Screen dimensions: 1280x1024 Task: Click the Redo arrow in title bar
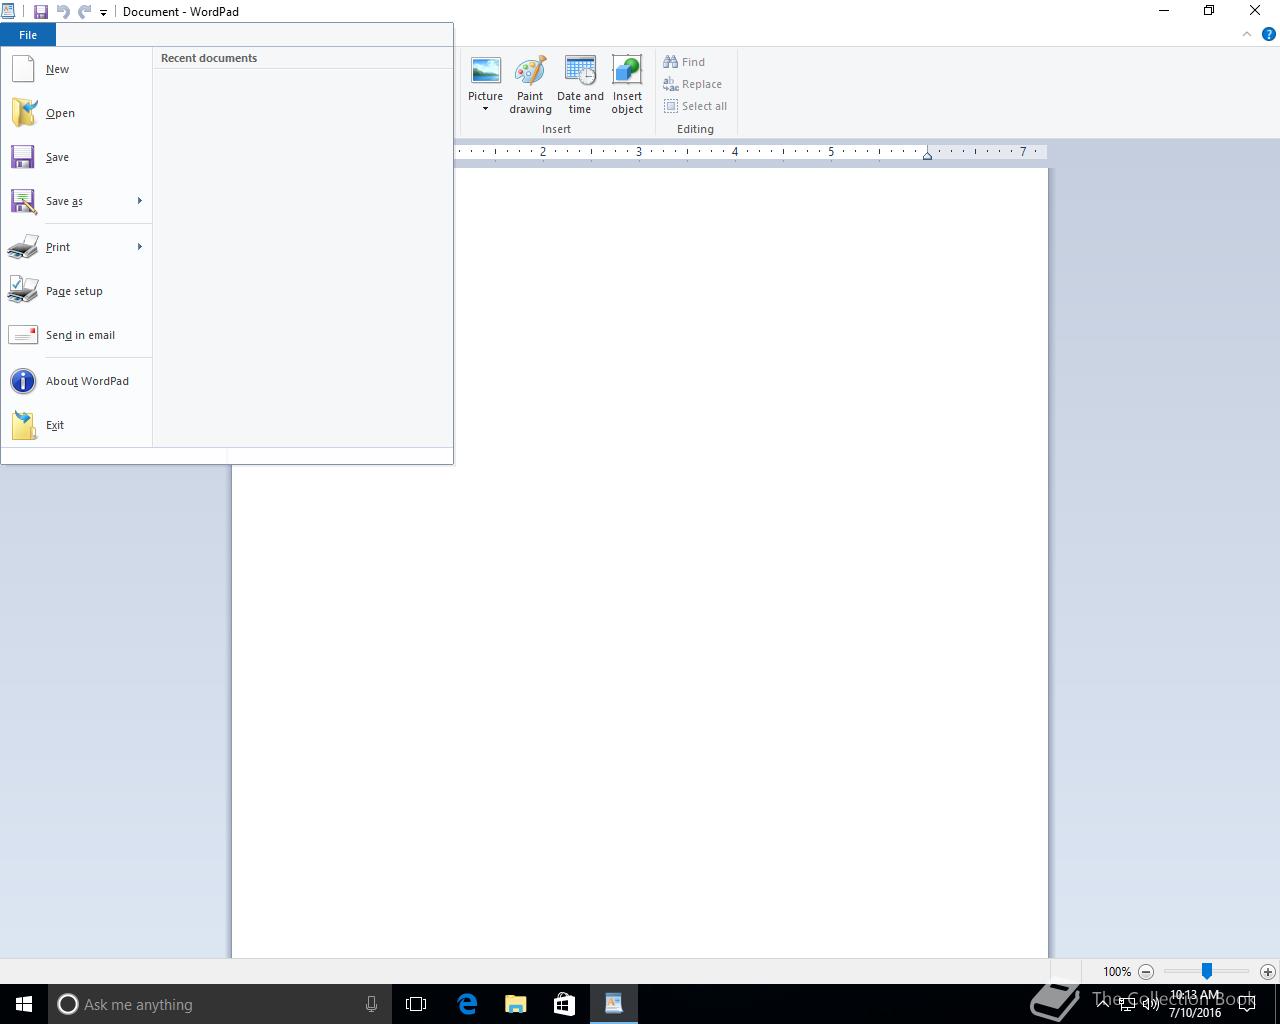tap(85, 12)
